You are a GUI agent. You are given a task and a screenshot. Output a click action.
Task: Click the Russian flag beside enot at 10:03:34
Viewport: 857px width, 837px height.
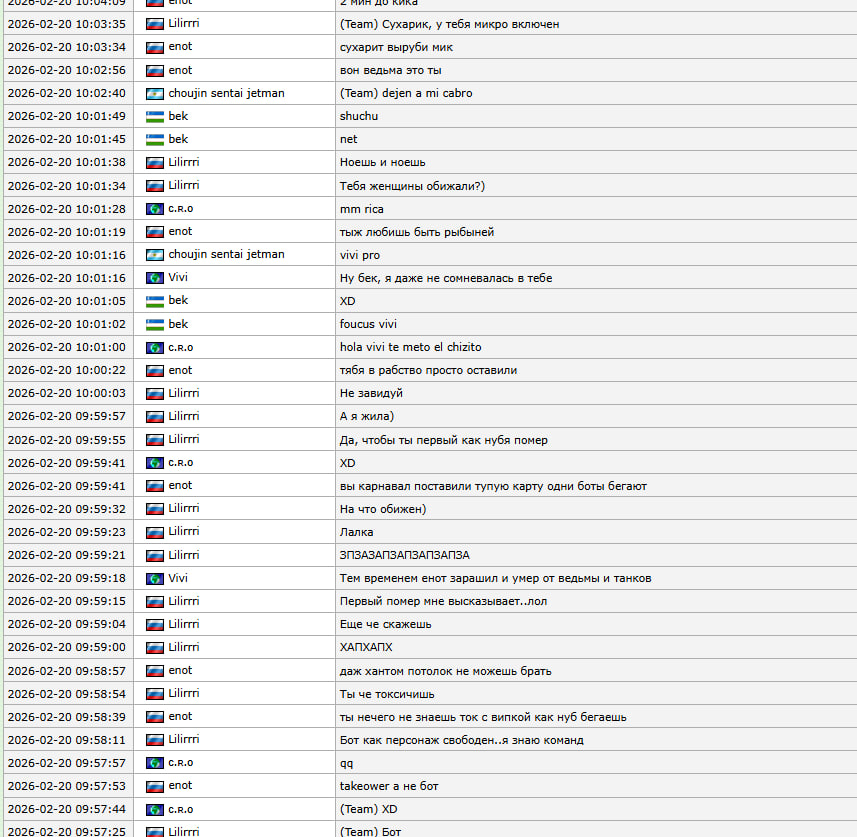click(154, 47)
